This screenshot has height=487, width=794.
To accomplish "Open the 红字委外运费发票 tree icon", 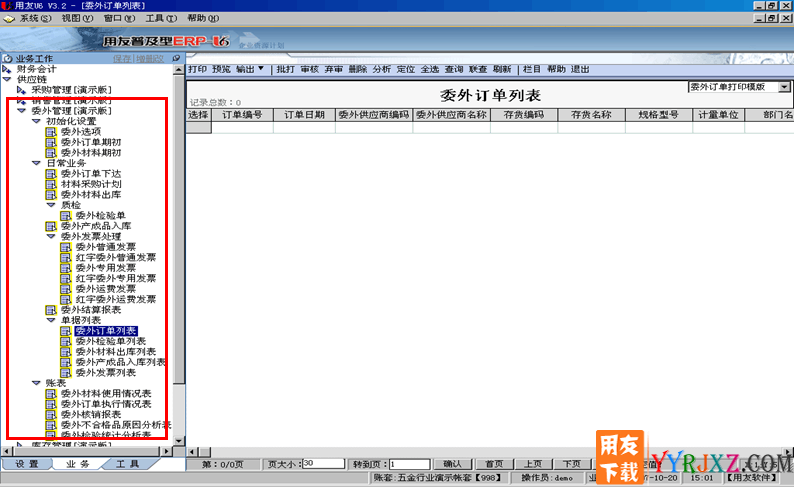I will 66,300.
